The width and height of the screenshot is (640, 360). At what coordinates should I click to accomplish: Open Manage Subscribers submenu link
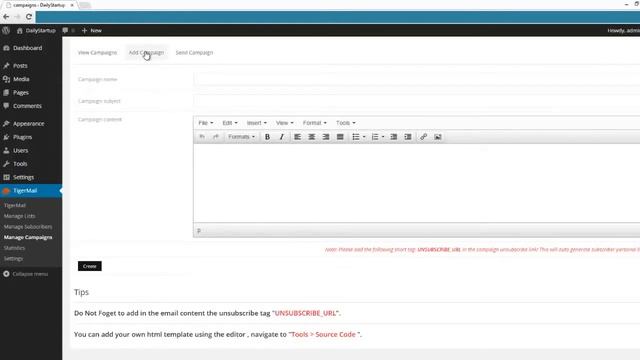(28, 227)
